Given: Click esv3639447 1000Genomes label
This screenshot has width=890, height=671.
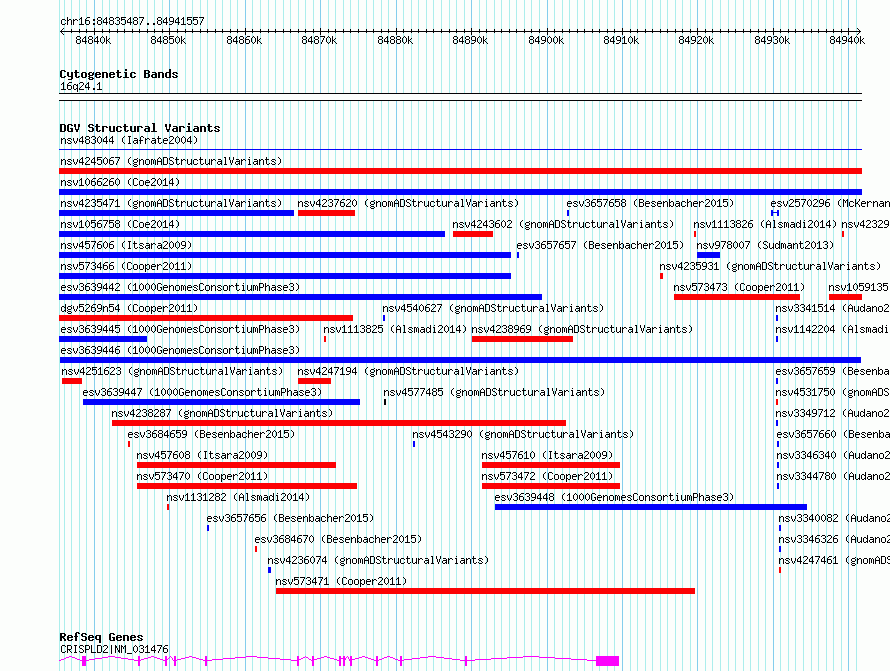Looking at the screenshot, I should [202, 392].
